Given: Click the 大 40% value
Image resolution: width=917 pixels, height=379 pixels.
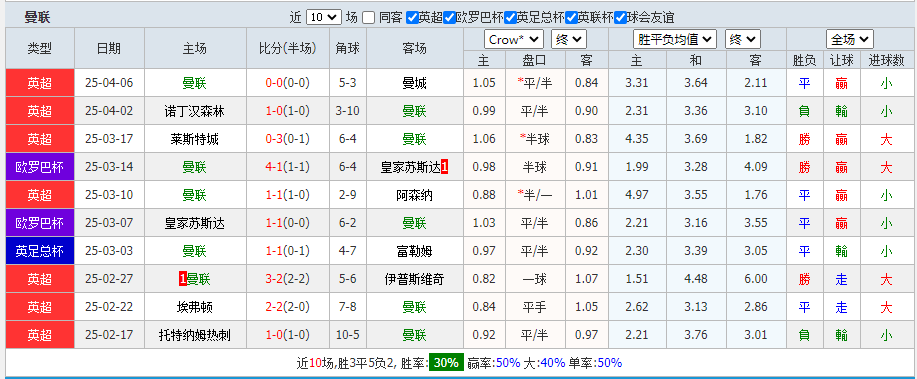Looking at the screenshot, I should tap(553, 363).
